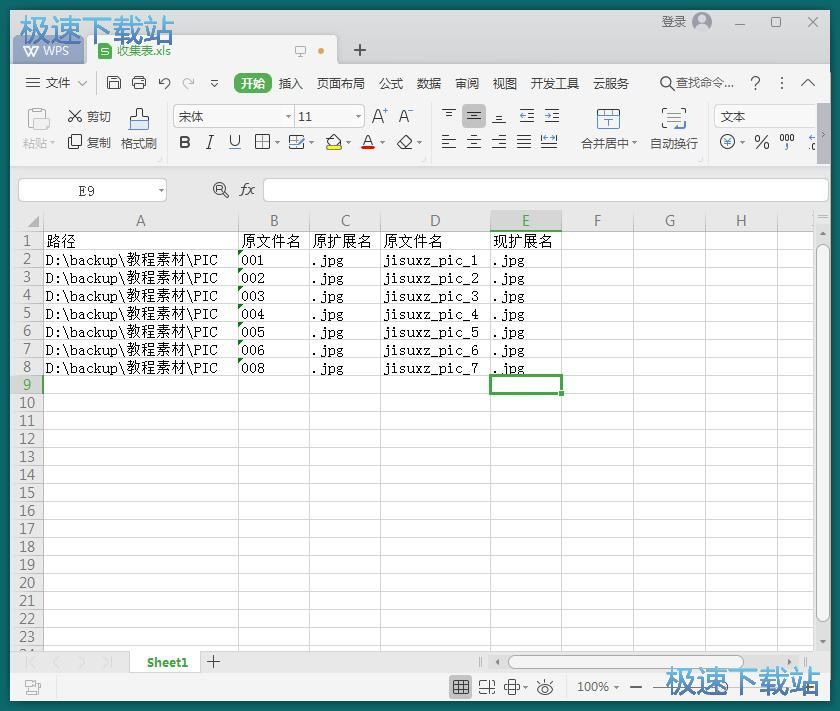Click the font color red A swatch
This screenshot has height=711, width=840.
pos(367,143)
